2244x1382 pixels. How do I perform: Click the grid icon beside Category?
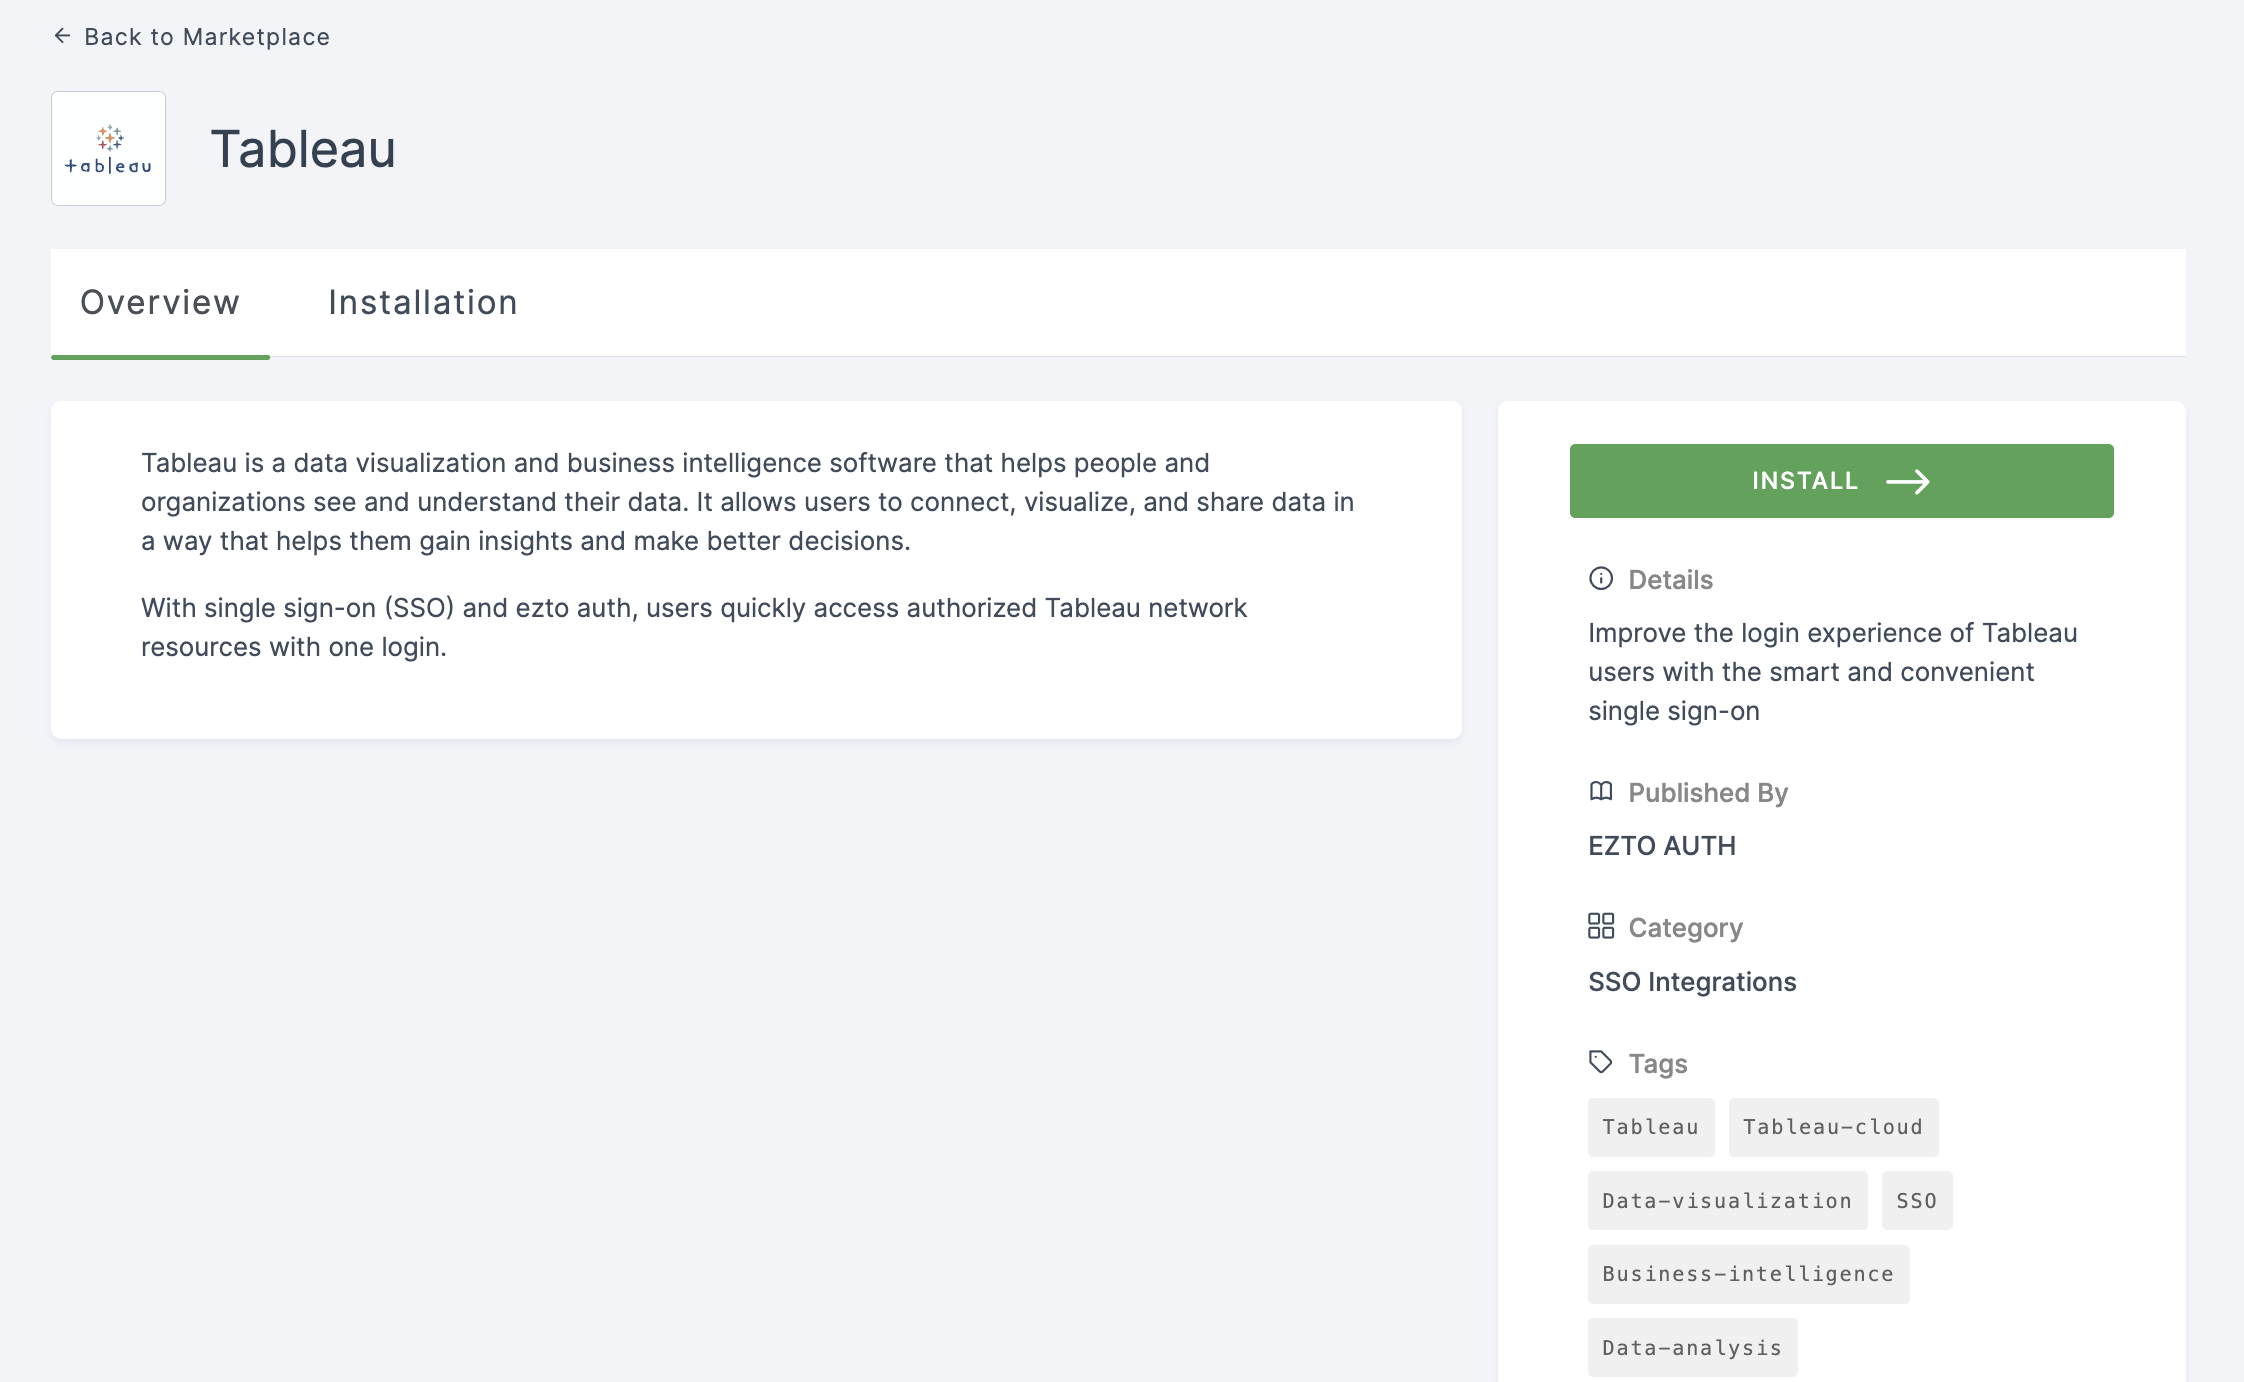coord(1601,926)
